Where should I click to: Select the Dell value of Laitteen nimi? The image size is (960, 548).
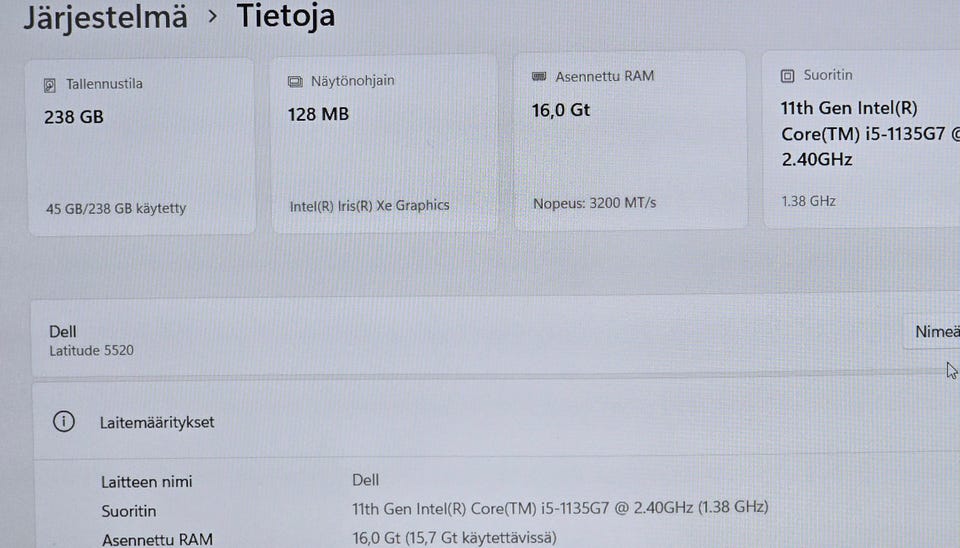pos(365,480)
